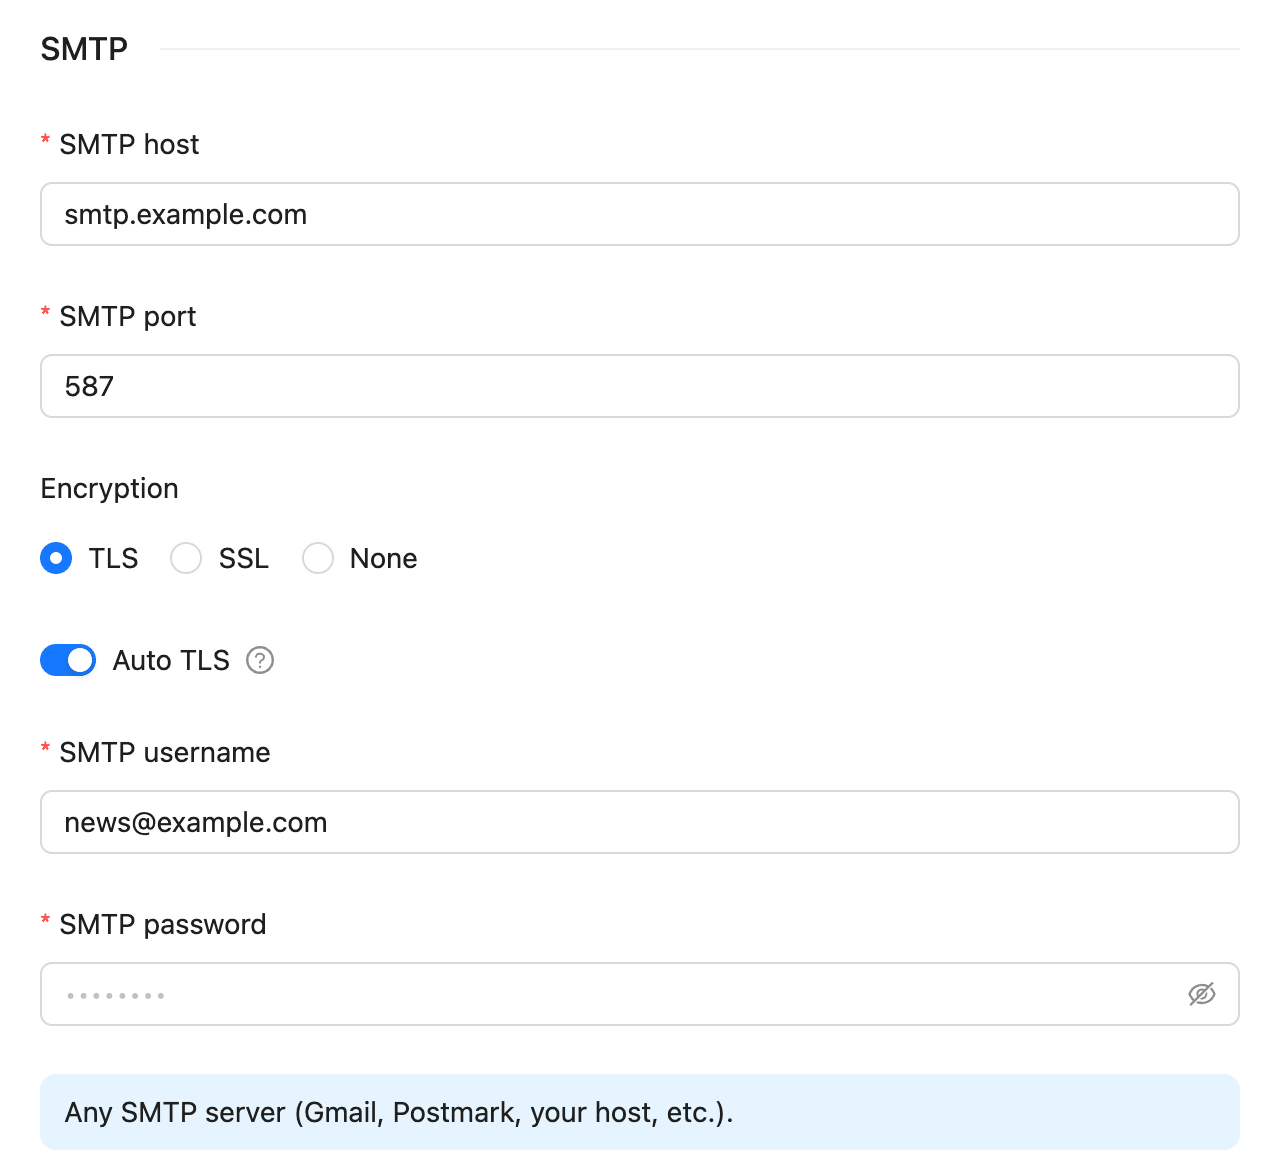Click the "Auto TLS" label text
1280x1174 pixels.
[171, 660]
